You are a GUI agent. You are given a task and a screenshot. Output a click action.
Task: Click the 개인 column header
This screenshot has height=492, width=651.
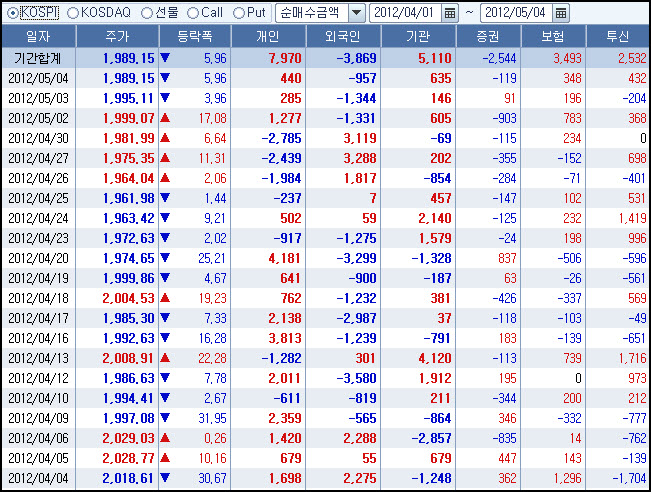pyautogui.click(x=268, y=37)
